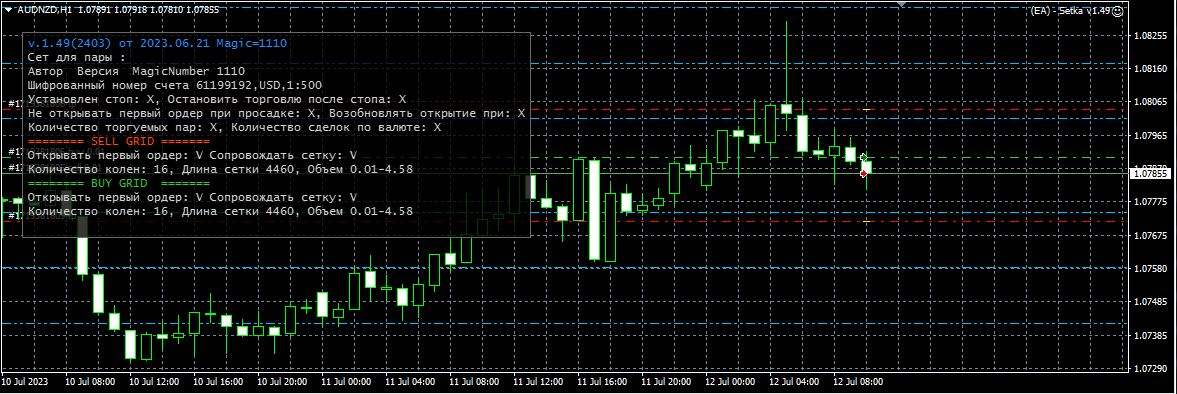Click 'Открывать первый ордер' under SELL GRID

tap(192, 155)
